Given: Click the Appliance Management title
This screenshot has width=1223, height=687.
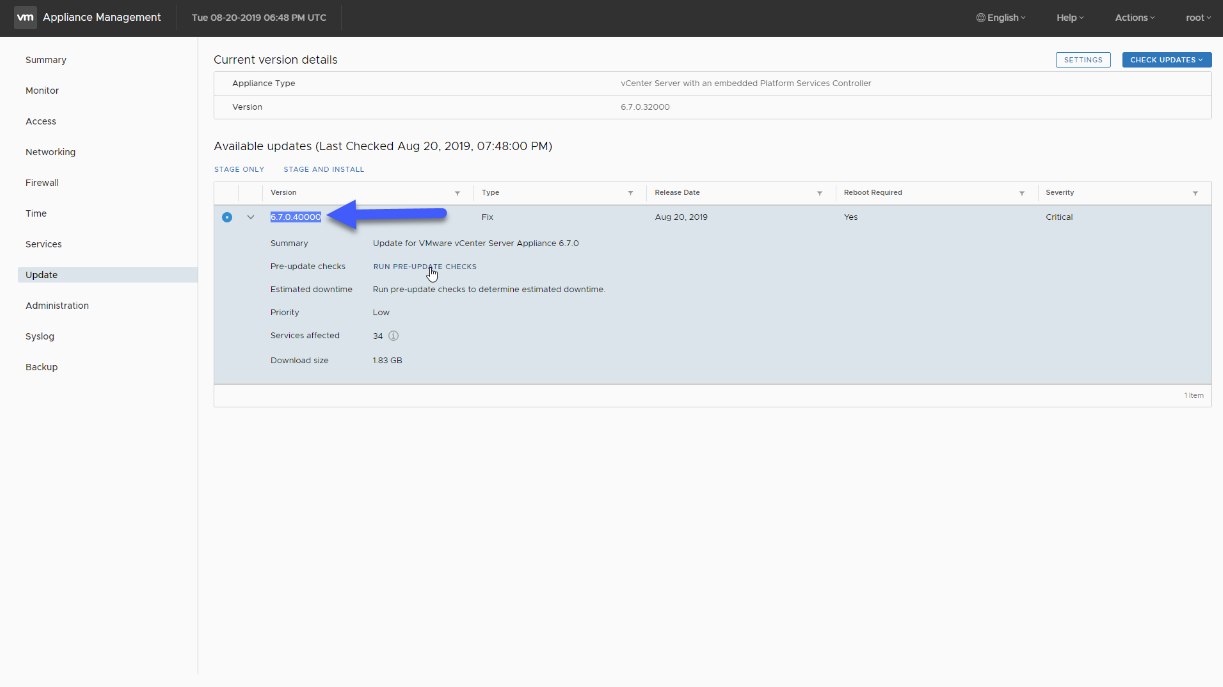Looking at the screenshot, I should [x=102, y=18].
